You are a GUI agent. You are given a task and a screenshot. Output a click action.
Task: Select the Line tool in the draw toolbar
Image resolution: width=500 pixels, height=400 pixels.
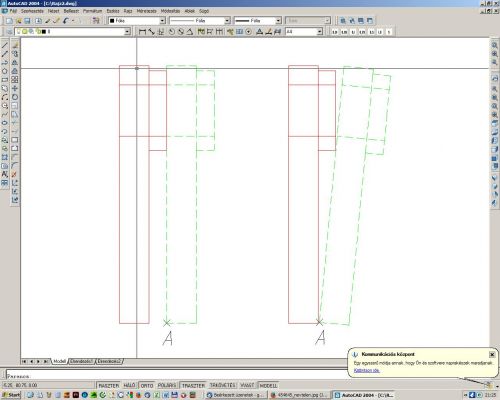5,45
